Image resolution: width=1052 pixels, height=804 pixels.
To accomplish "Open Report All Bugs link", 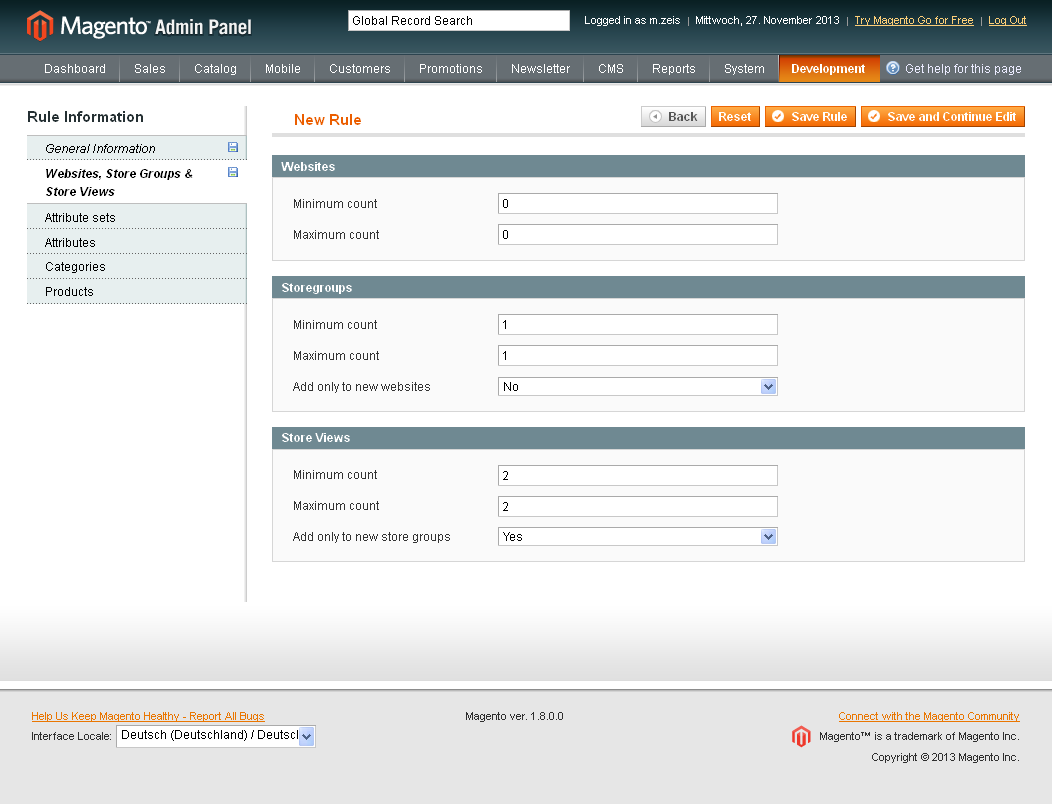I will coord(148,716).
